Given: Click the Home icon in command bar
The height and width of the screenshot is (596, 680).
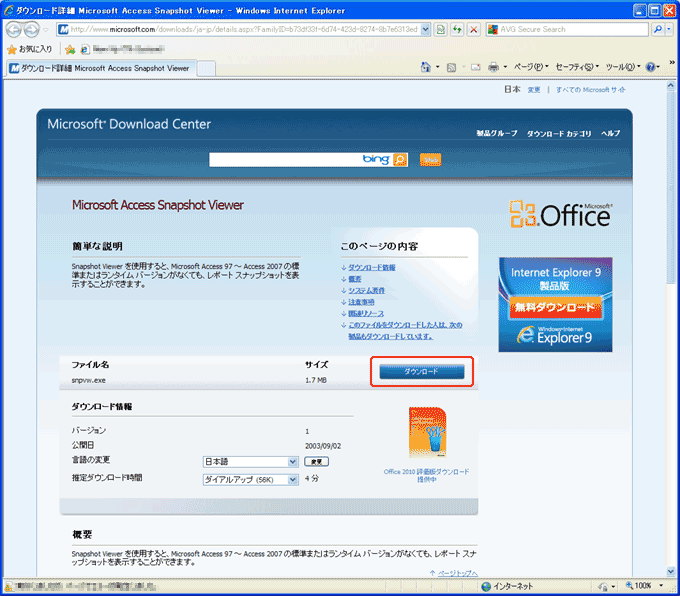Looking at the screenshot, I should click(x=425, y=67).
